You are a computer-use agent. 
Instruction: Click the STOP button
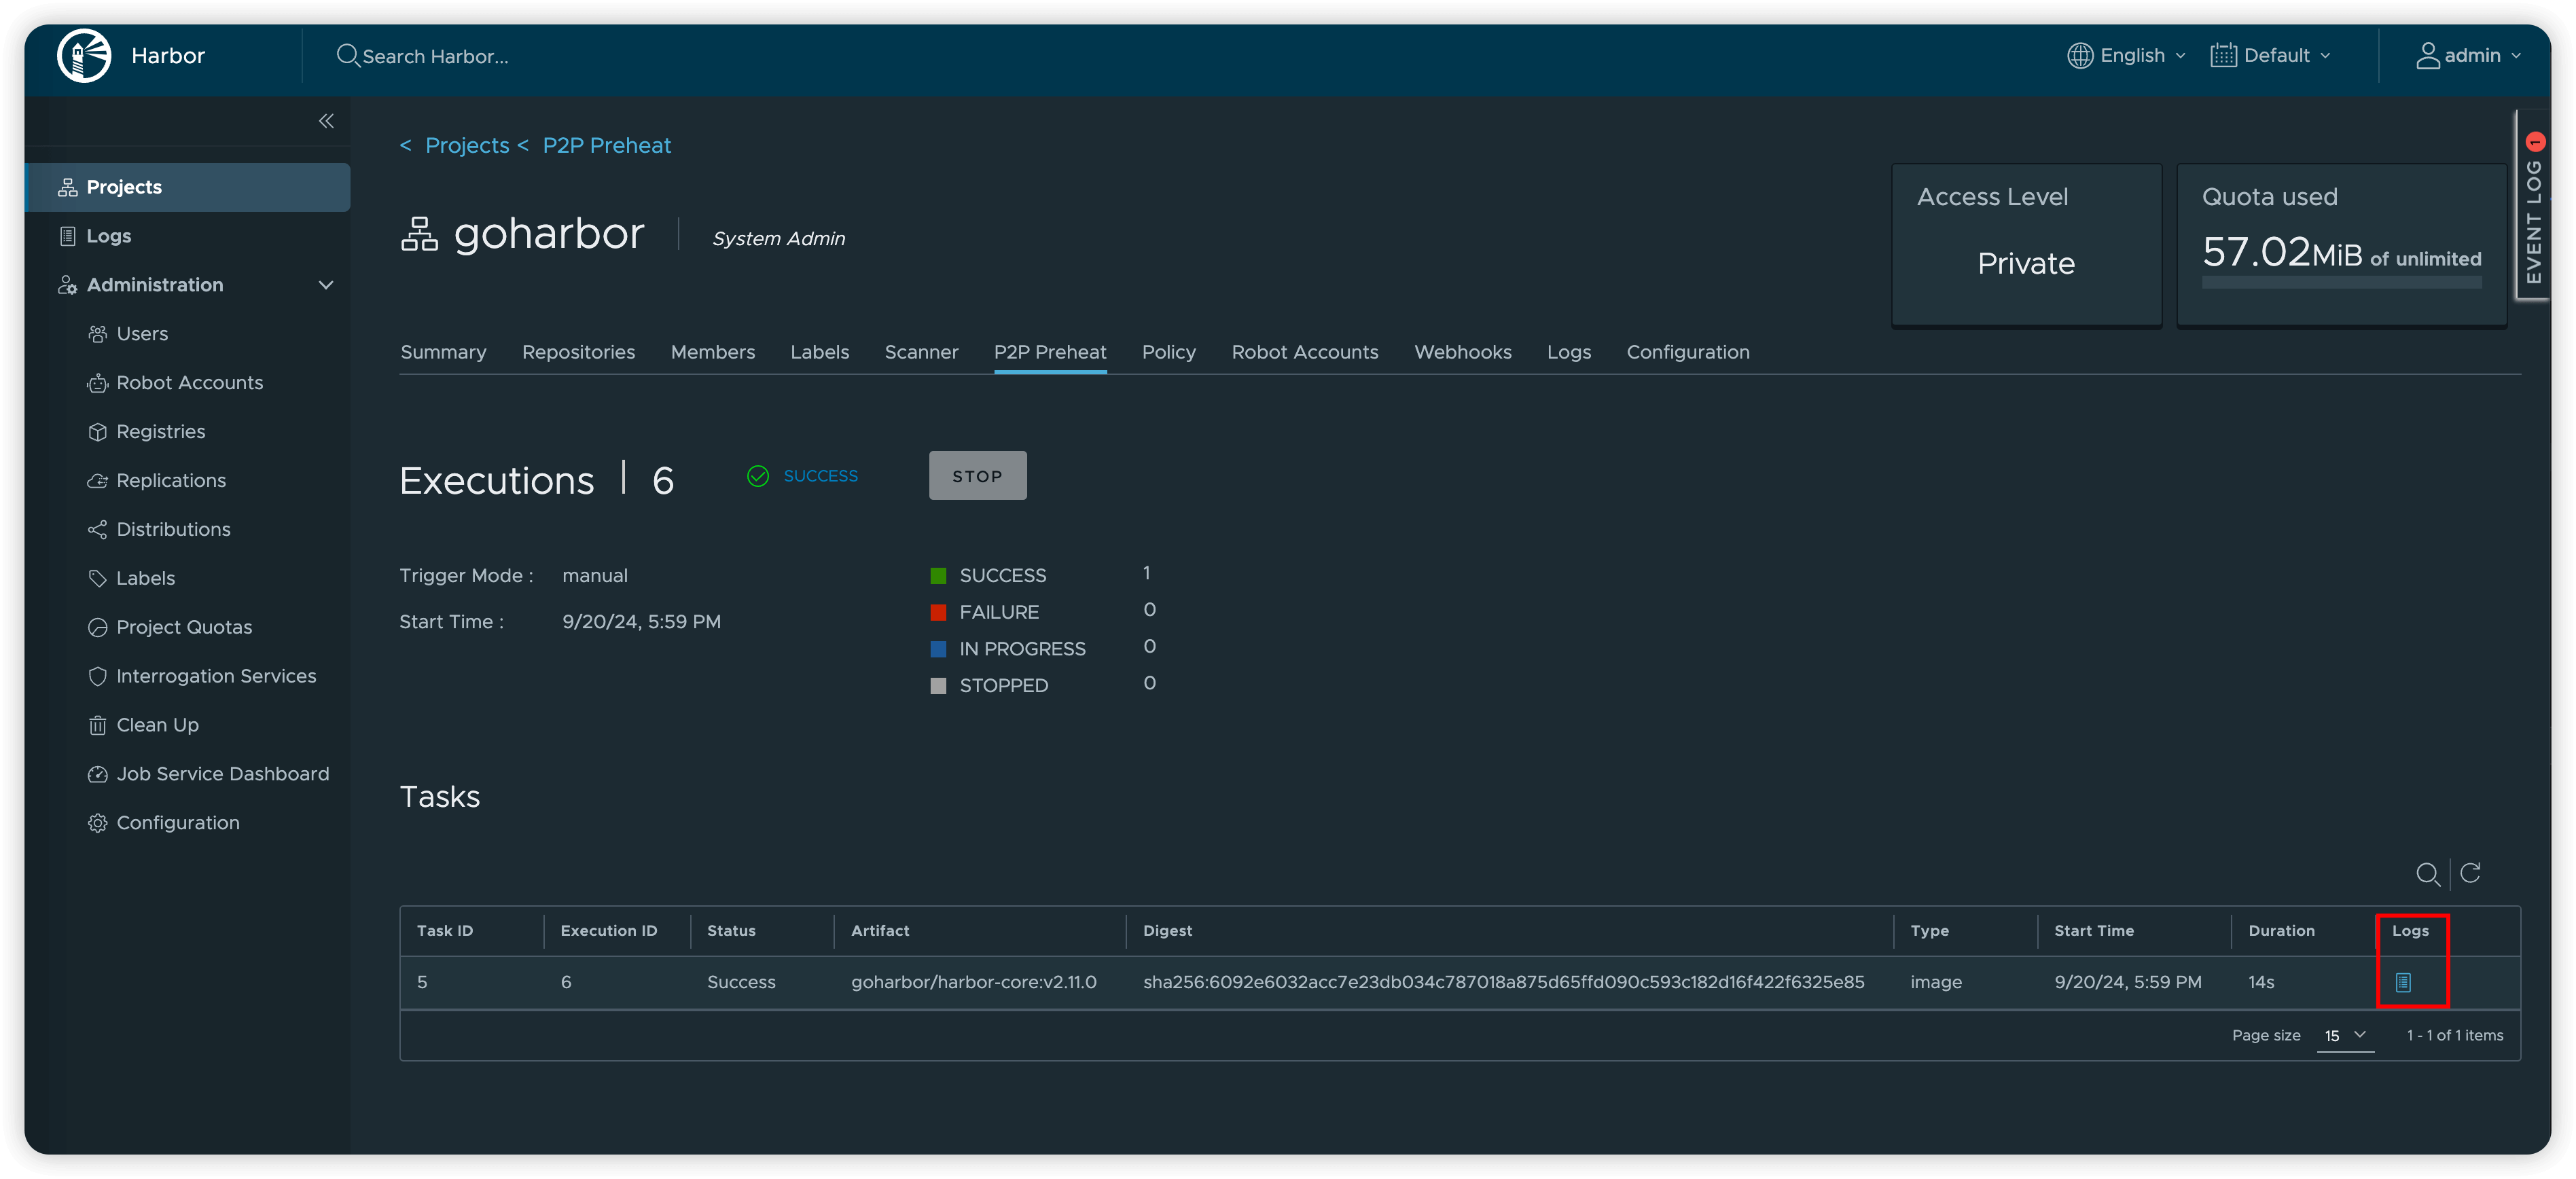pos(977,476)
